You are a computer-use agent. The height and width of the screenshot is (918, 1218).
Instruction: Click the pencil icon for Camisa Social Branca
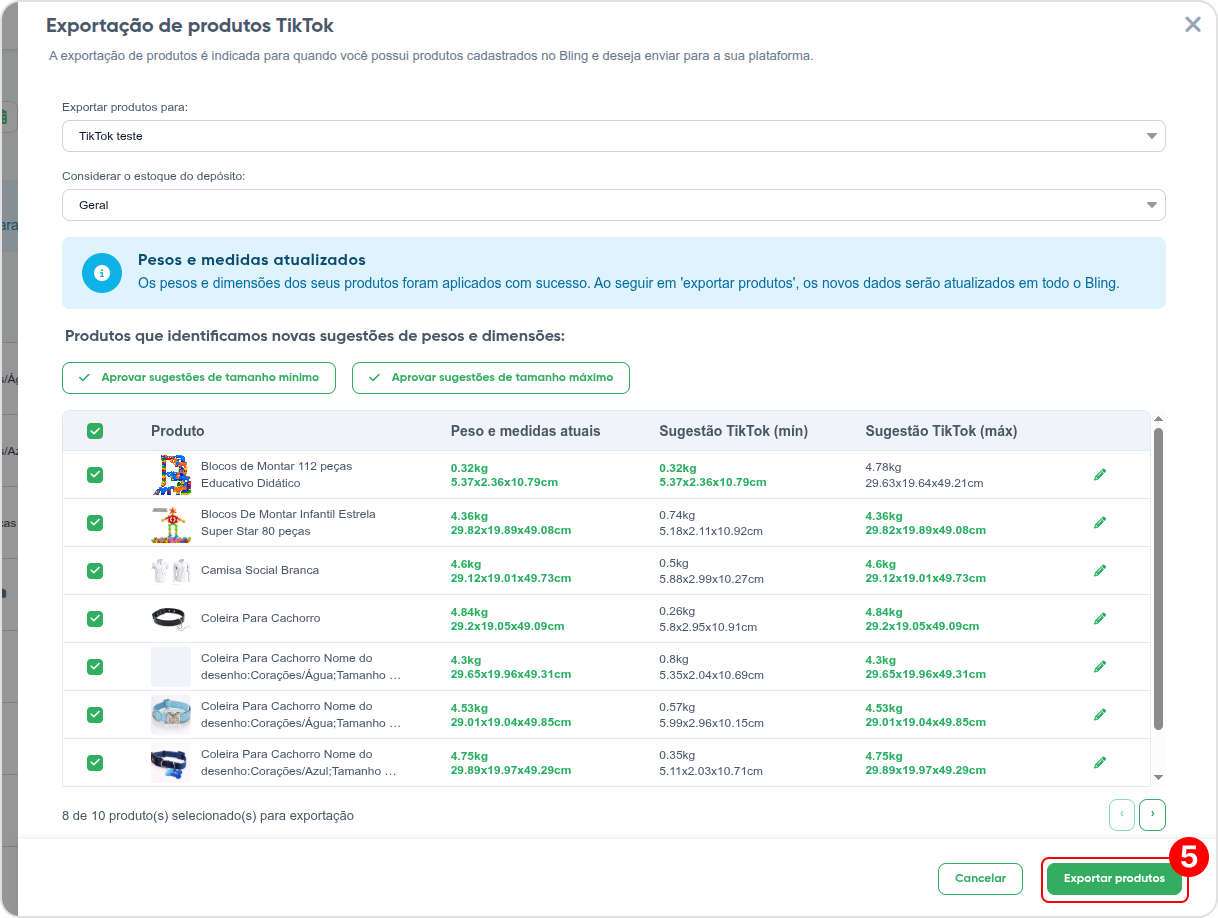[1100, 570]
